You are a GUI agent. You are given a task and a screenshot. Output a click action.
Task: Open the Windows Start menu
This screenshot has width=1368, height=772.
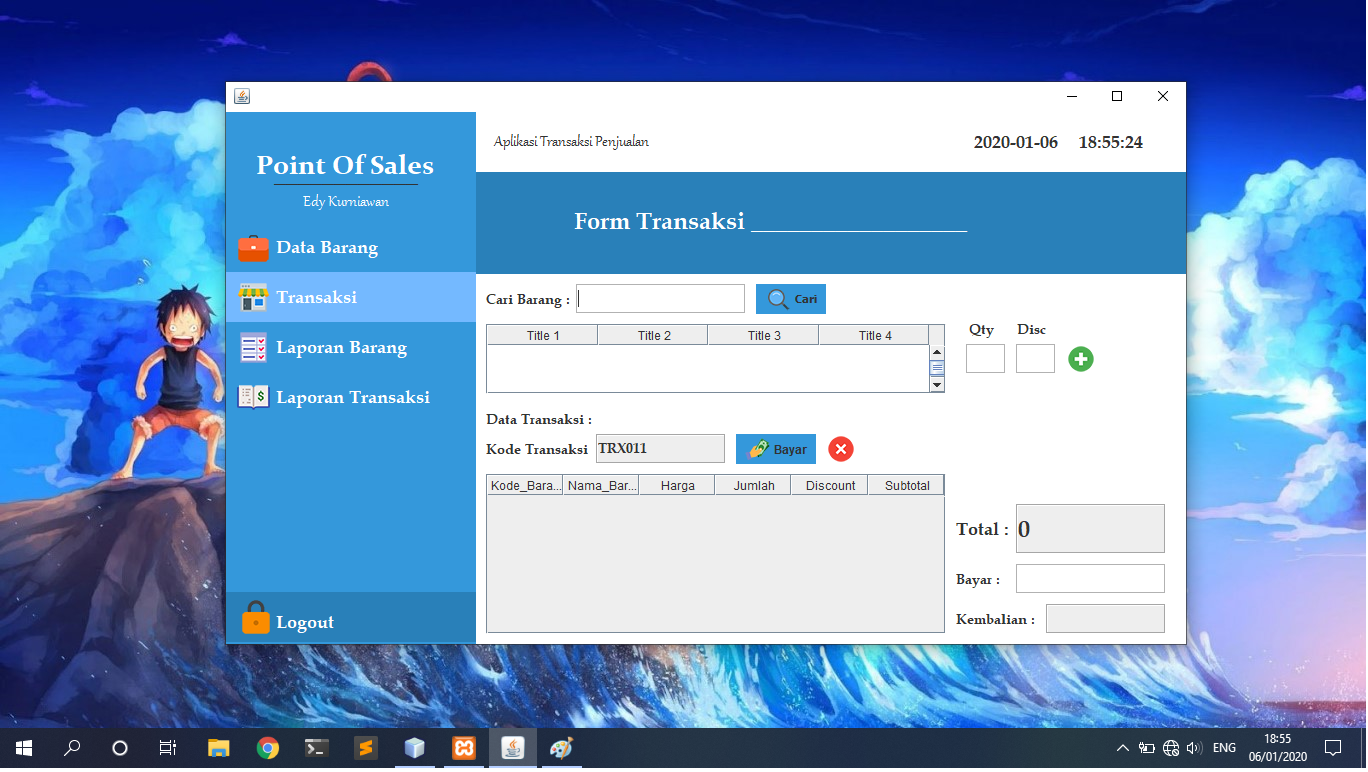(24, 747)
